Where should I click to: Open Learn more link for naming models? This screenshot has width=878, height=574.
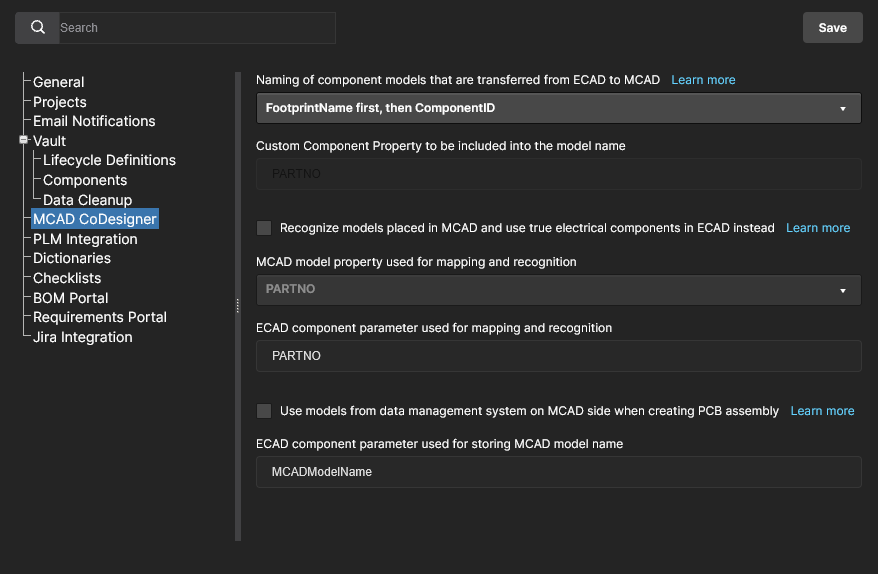tap(703, 80)
